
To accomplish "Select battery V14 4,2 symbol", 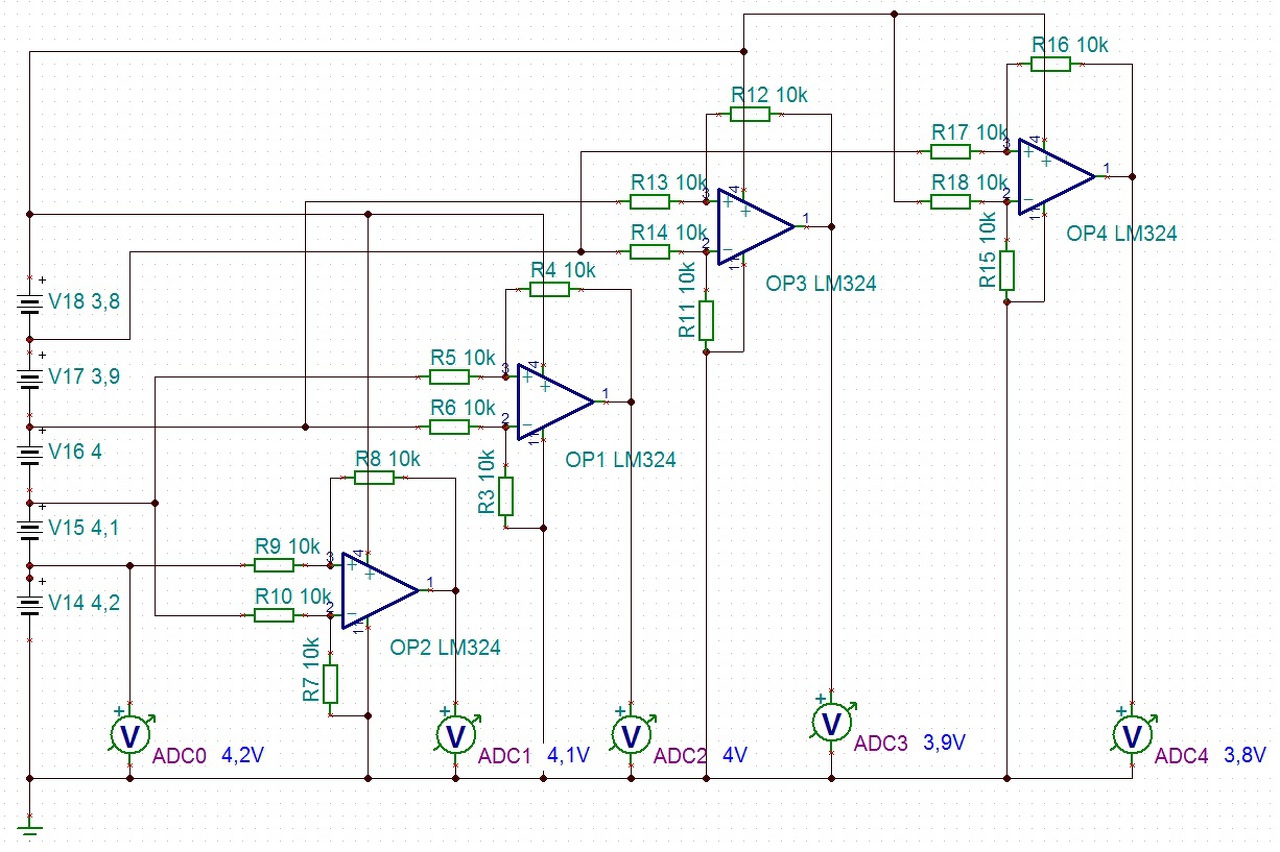I will pyautogui.click(x=30, y=604).
